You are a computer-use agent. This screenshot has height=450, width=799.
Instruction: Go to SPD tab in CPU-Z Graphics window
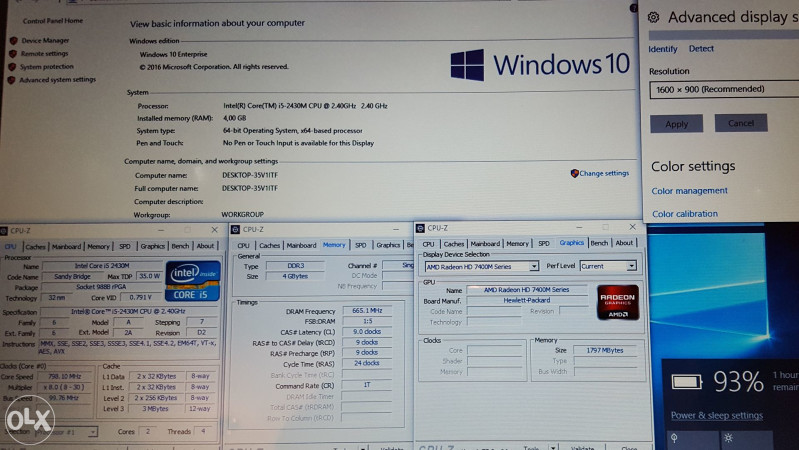coord(544,244)
